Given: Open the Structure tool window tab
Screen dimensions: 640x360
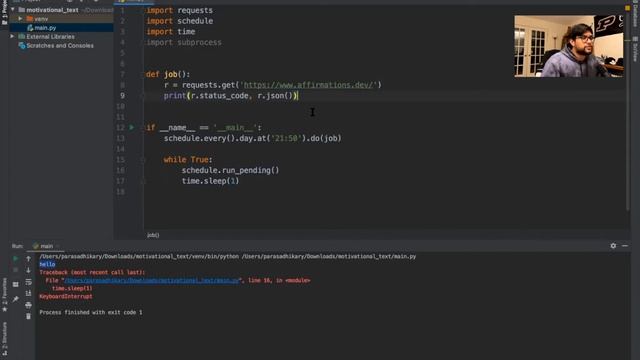Looking at the screenshot, I should [x=5, y=339].
